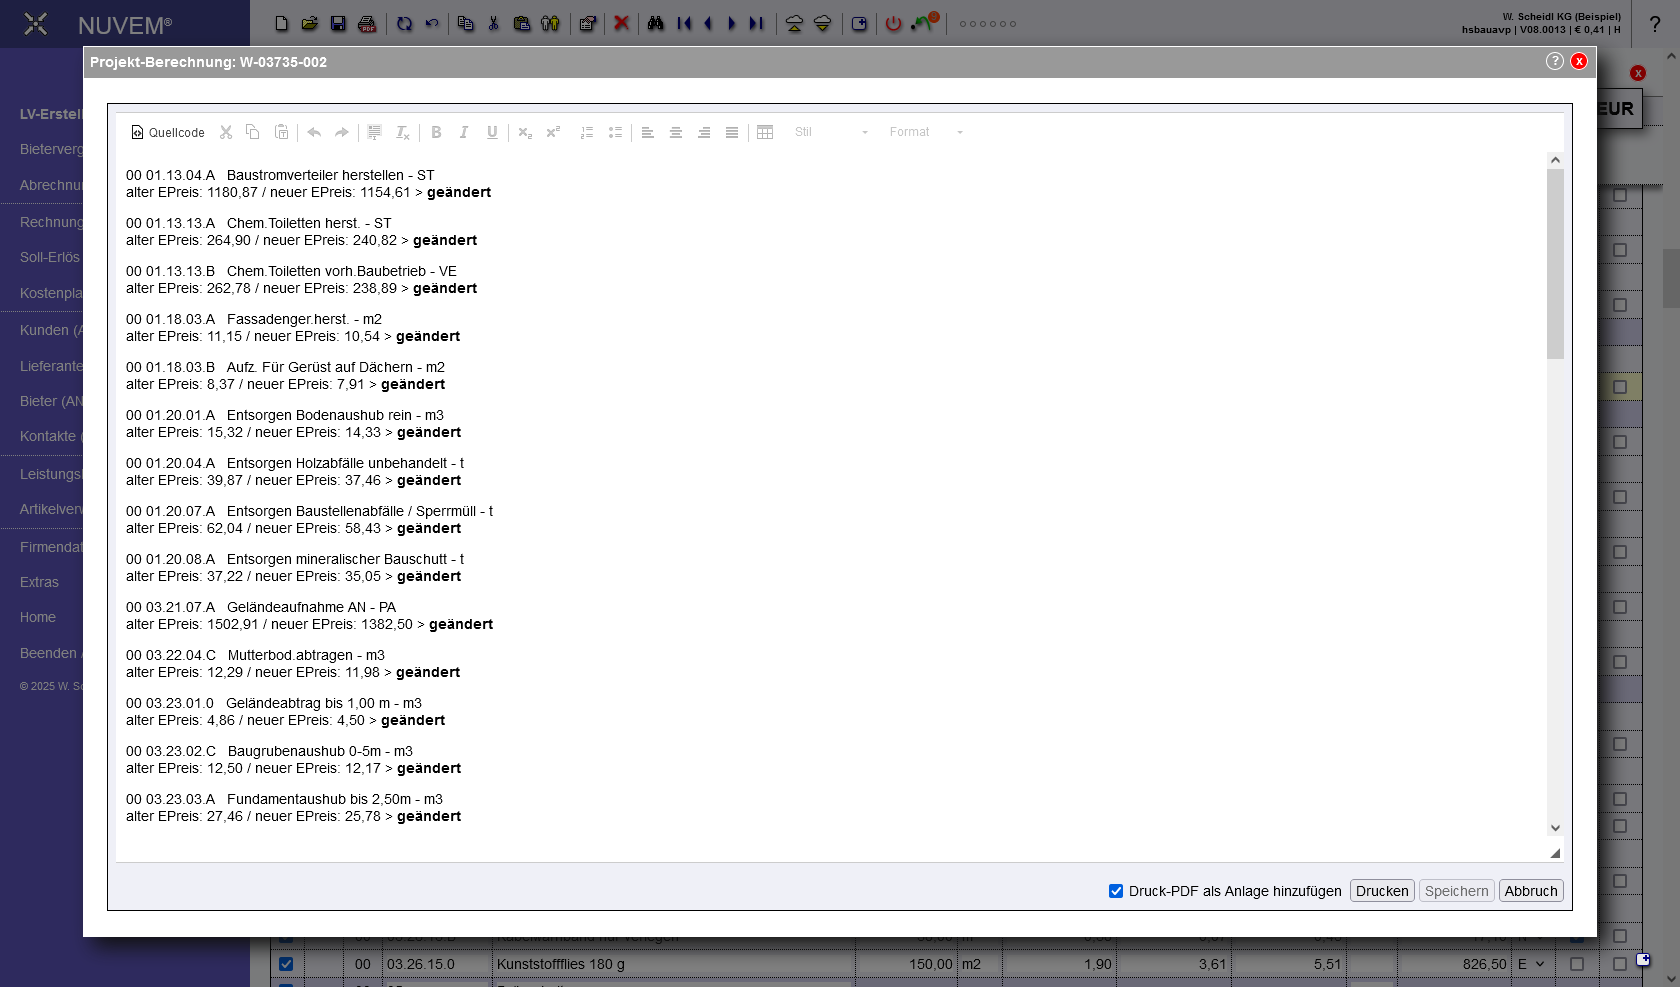Uncheck Druck-PDF als Anlage hinzufügen

(x=1116, y=891)
